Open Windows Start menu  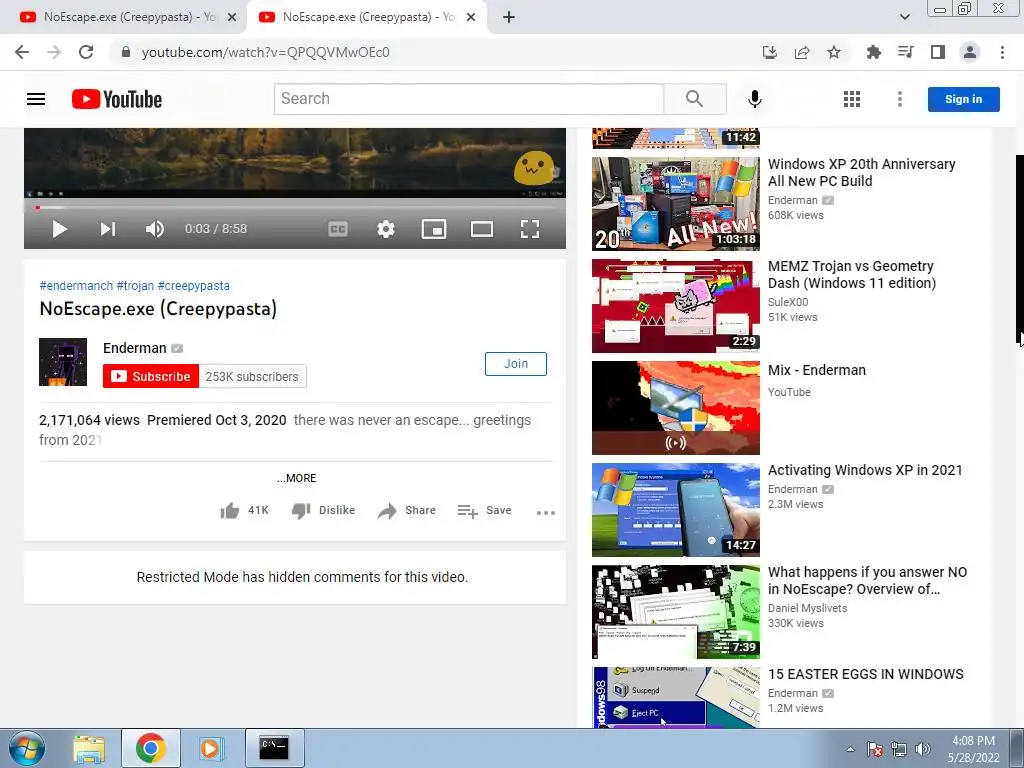click(27, 748)
